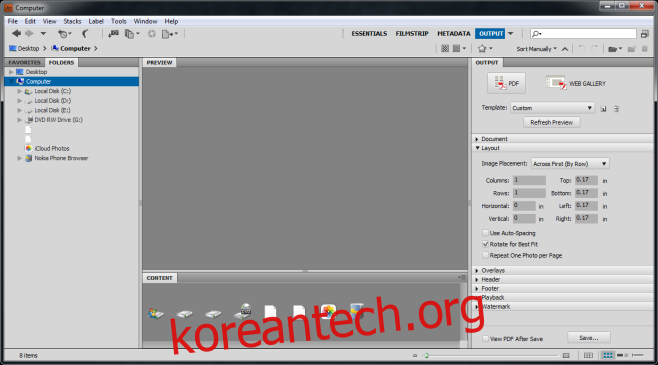Select the Web Gallery output icon
This screenshot has width=658, height=365.
[x=576, y=83]
